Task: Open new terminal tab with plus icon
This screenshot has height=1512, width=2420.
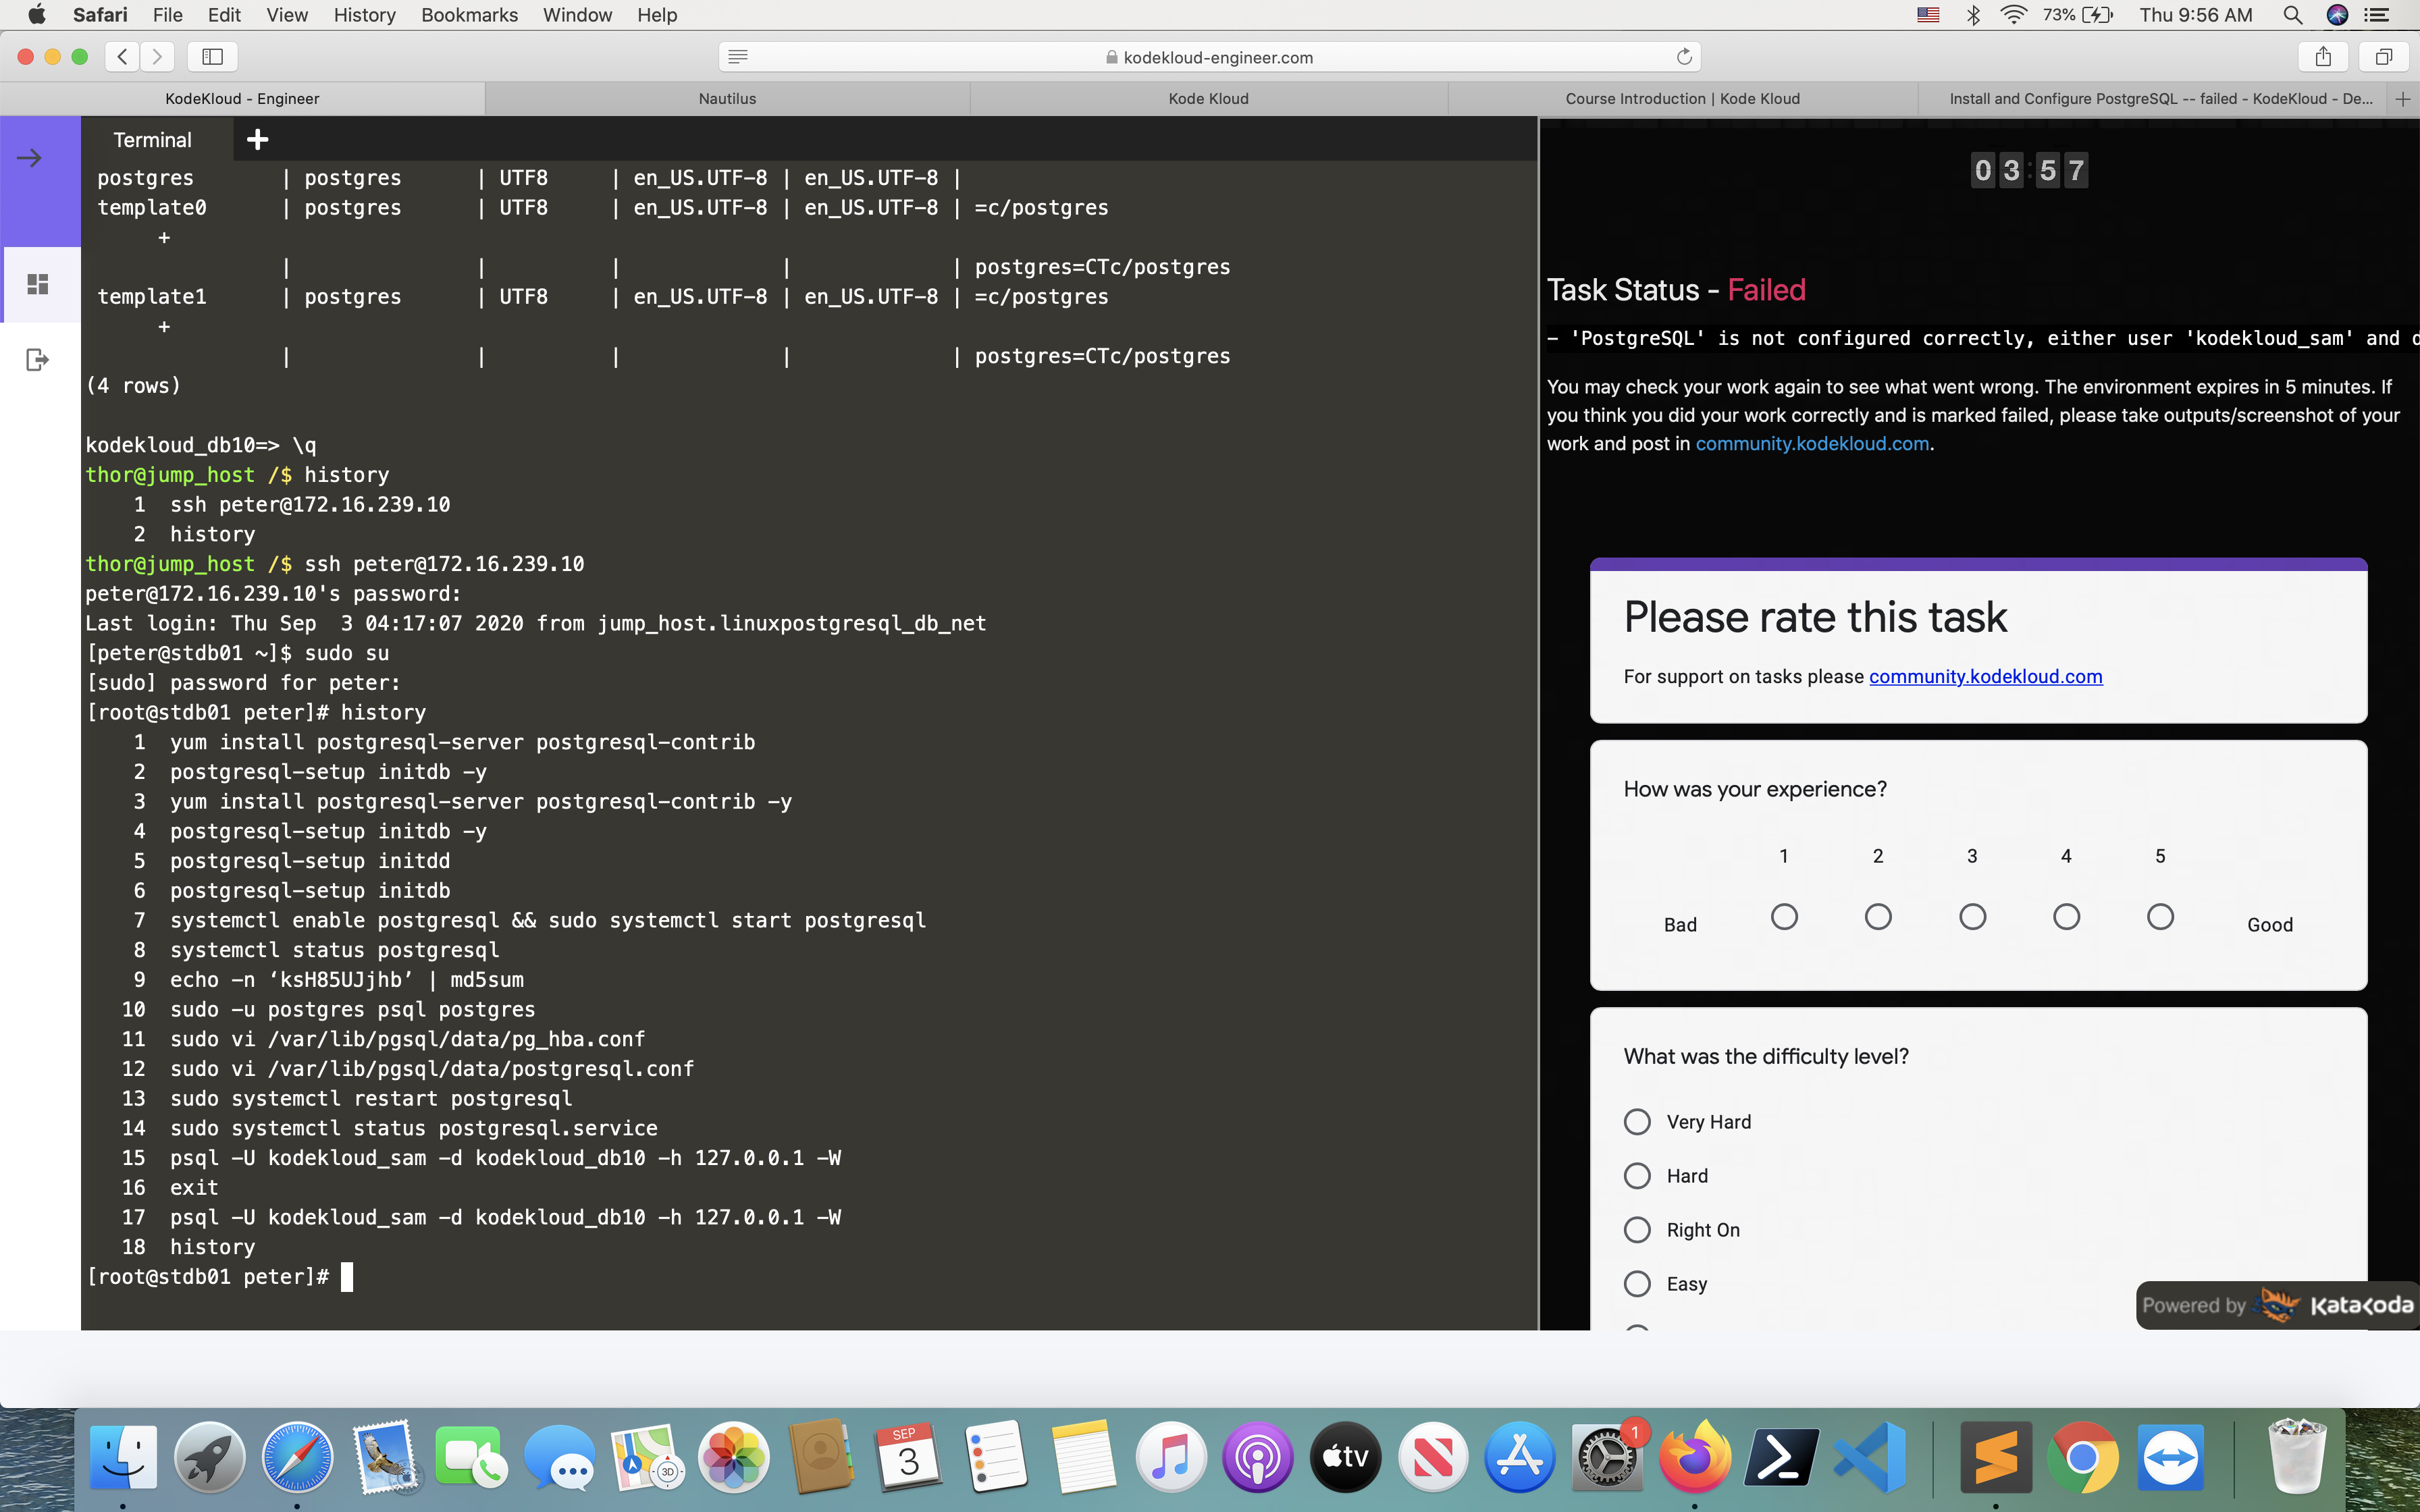Action: tap(257, 140)
